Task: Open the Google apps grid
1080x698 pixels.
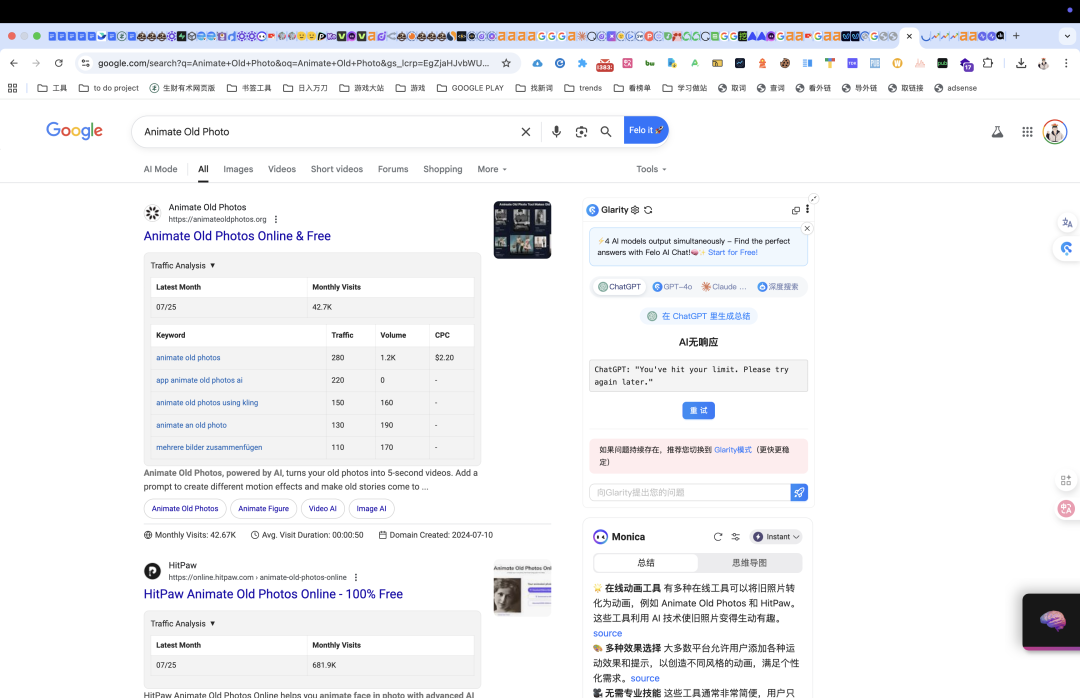Action: tap(1027, 132)
